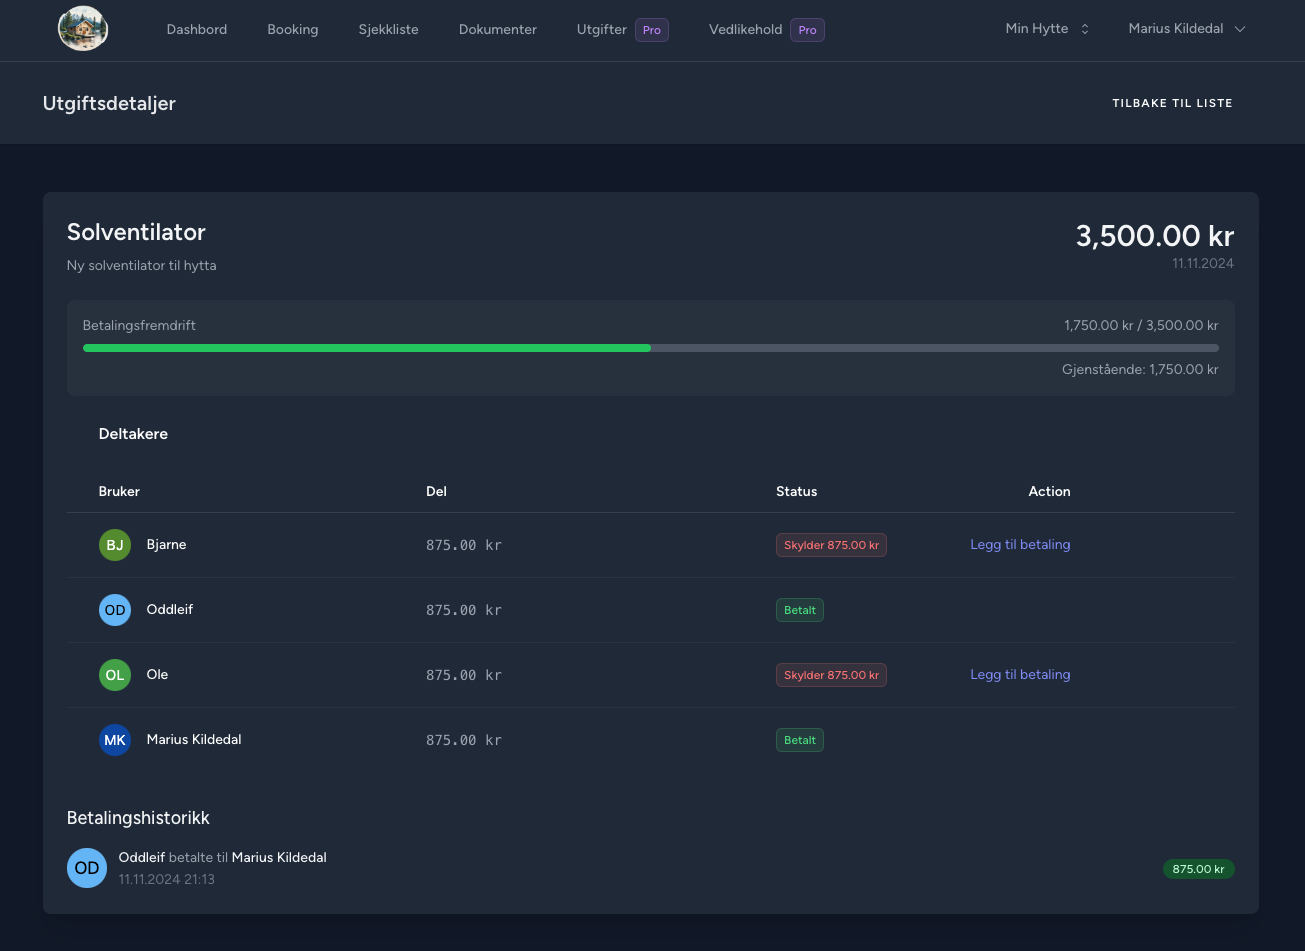Open the Marius Kildedal user menu
This screenshot has width=1305, height=951.
point(1187,29)
